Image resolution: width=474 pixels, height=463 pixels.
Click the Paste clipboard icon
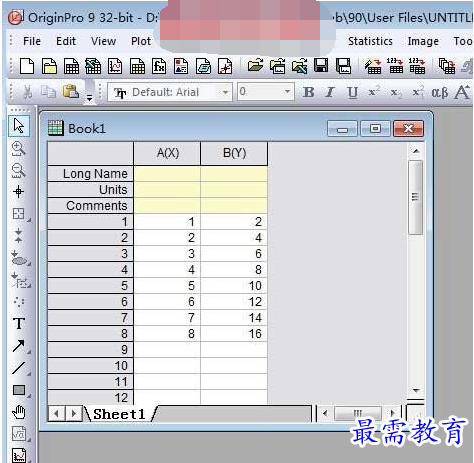[71, 92]
